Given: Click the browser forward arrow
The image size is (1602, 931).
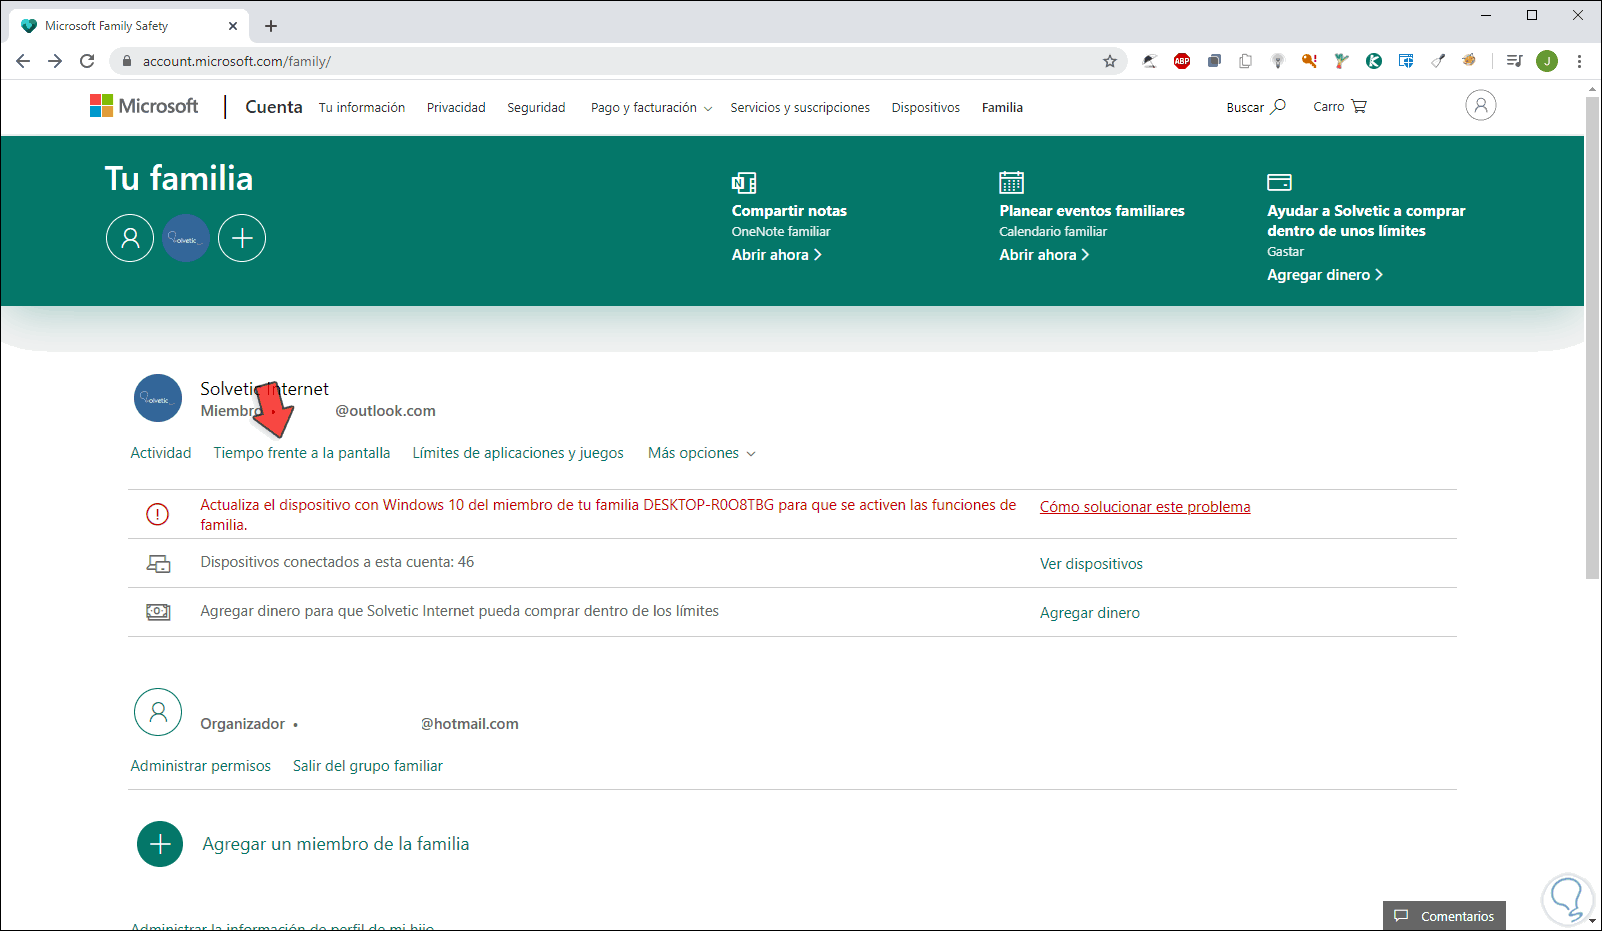Looking at the screenshot, I should (x=55, y=61).
